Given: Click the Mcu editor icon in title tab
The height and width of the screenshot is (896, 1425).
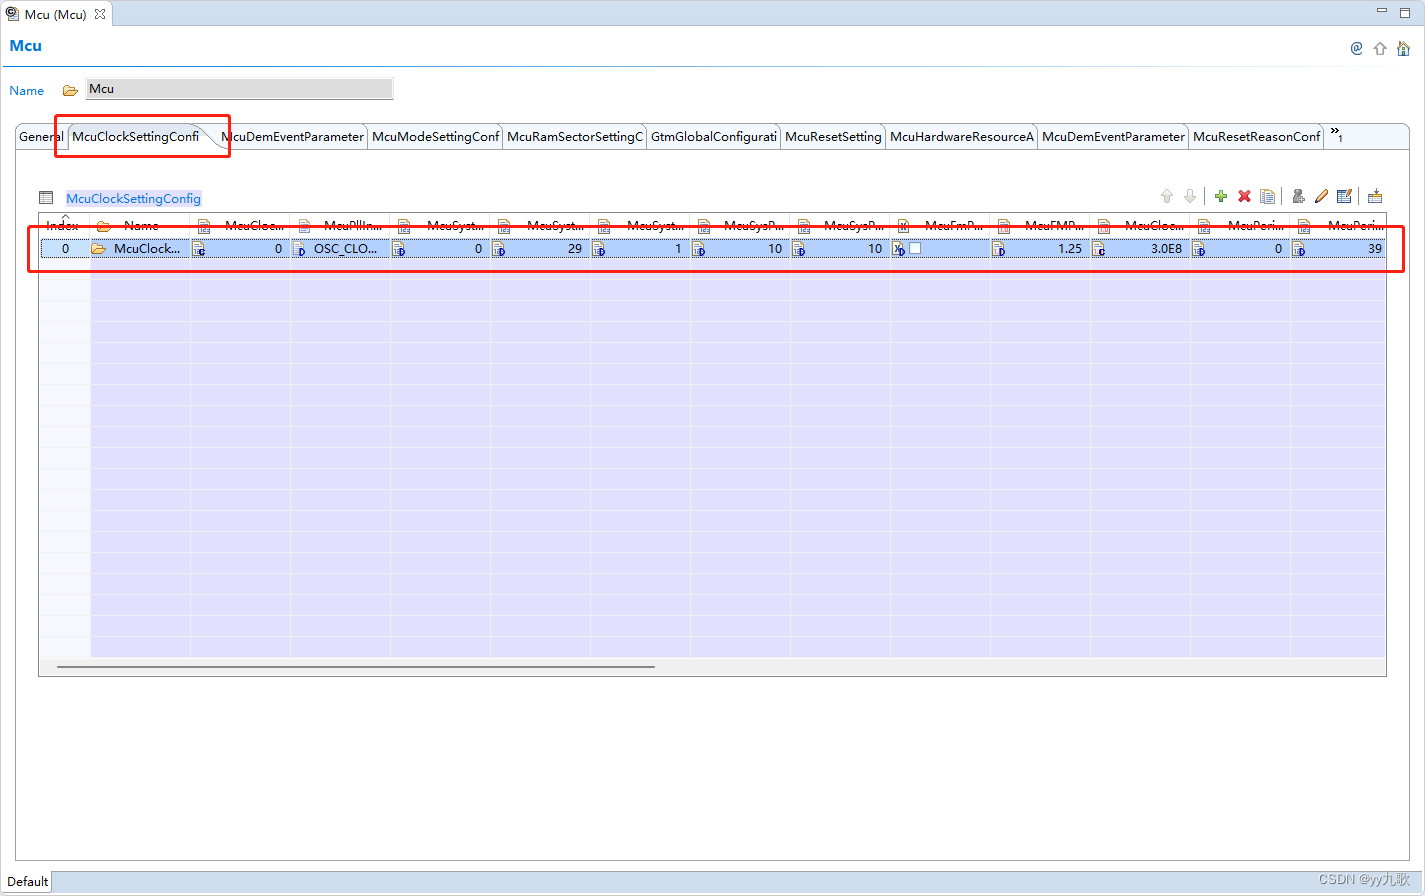Looking at the screenshot, I should 12,14.
